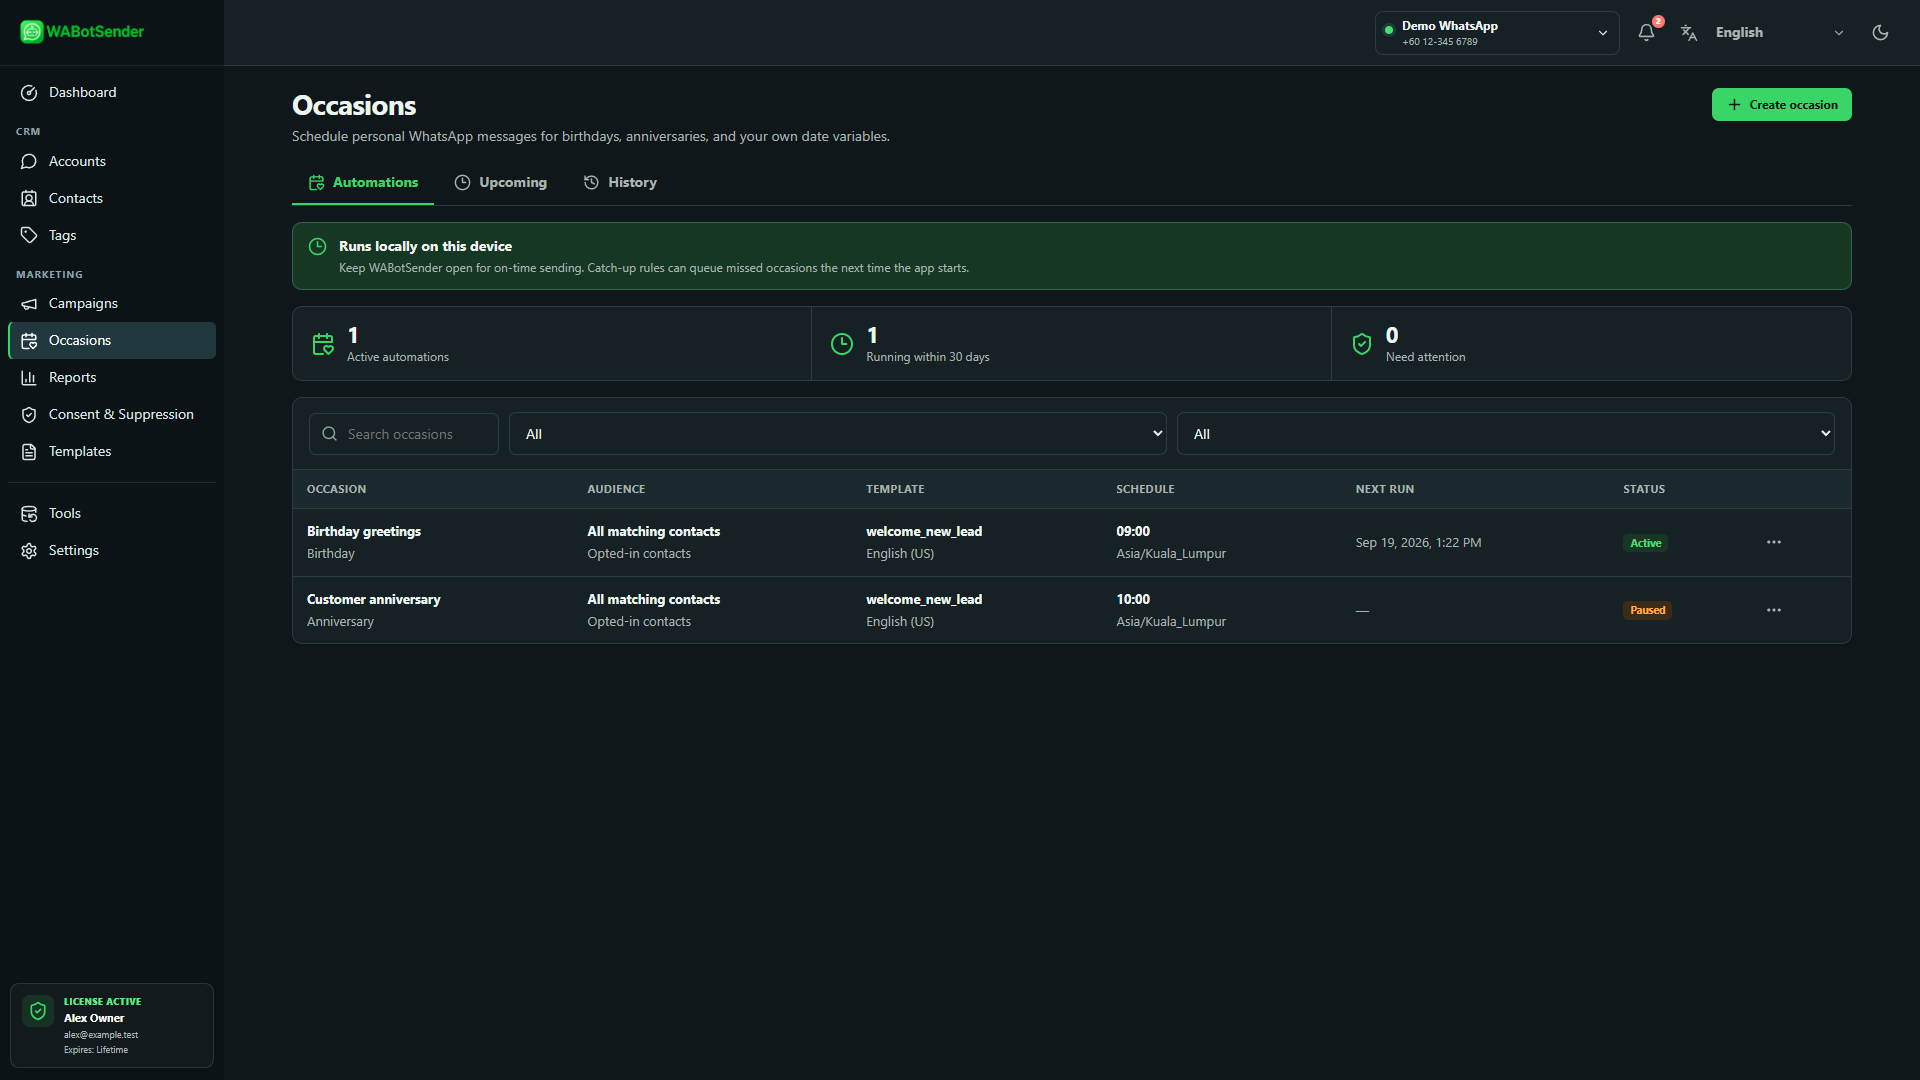Click the OCCASION column header
This screenshot has width=1920, height=1080.
tap(336, 489)
